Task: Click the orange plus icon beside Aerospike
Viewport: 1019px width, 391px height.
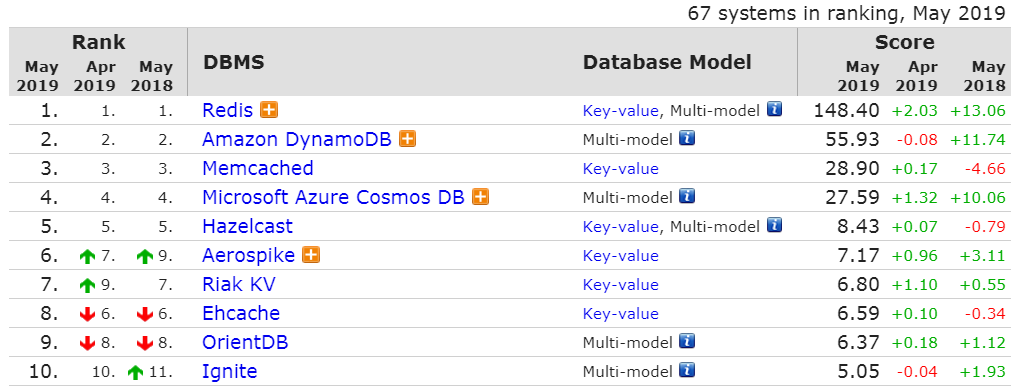Action: click(x=311, y=255)
